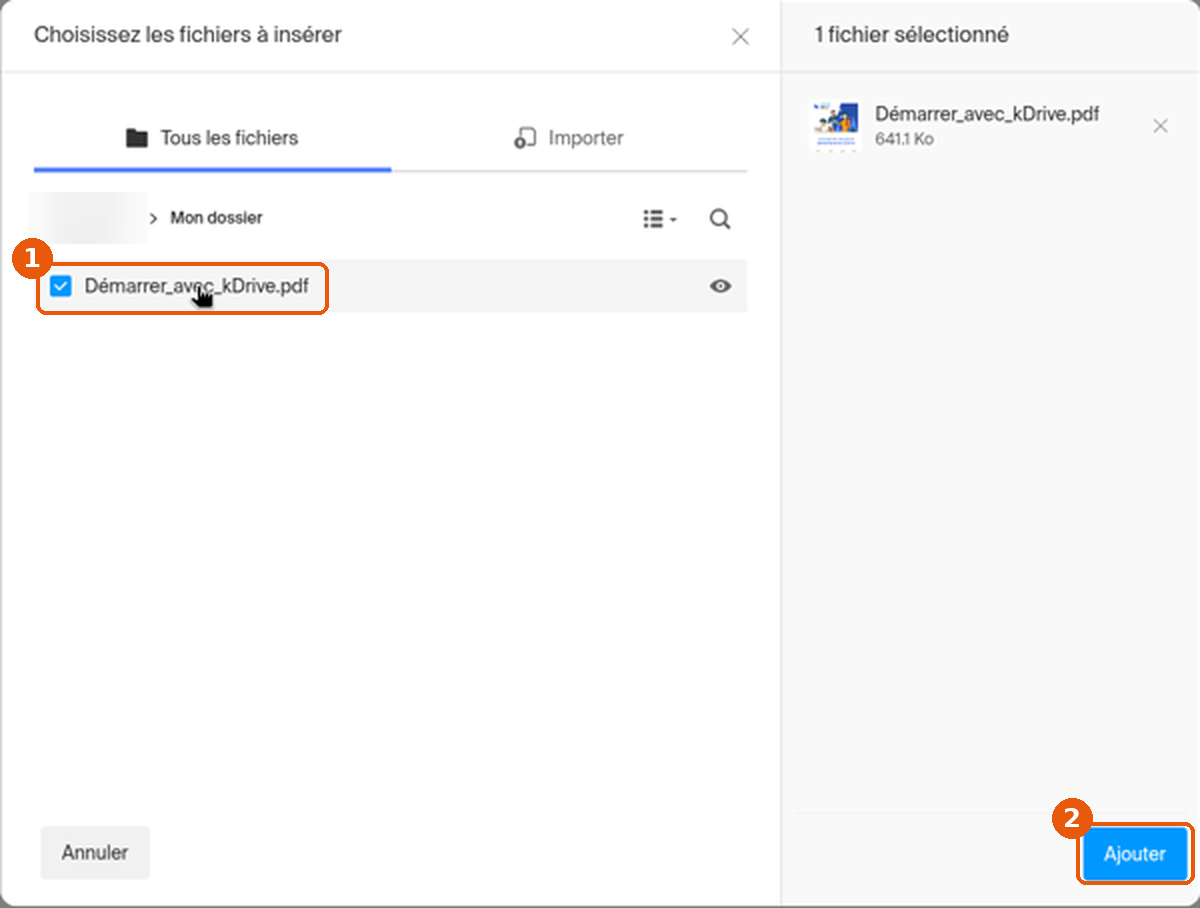The height and width of the screenshot is (908, 1200).
Task: Preview file with the eye icon
Action: coord(720,287)
